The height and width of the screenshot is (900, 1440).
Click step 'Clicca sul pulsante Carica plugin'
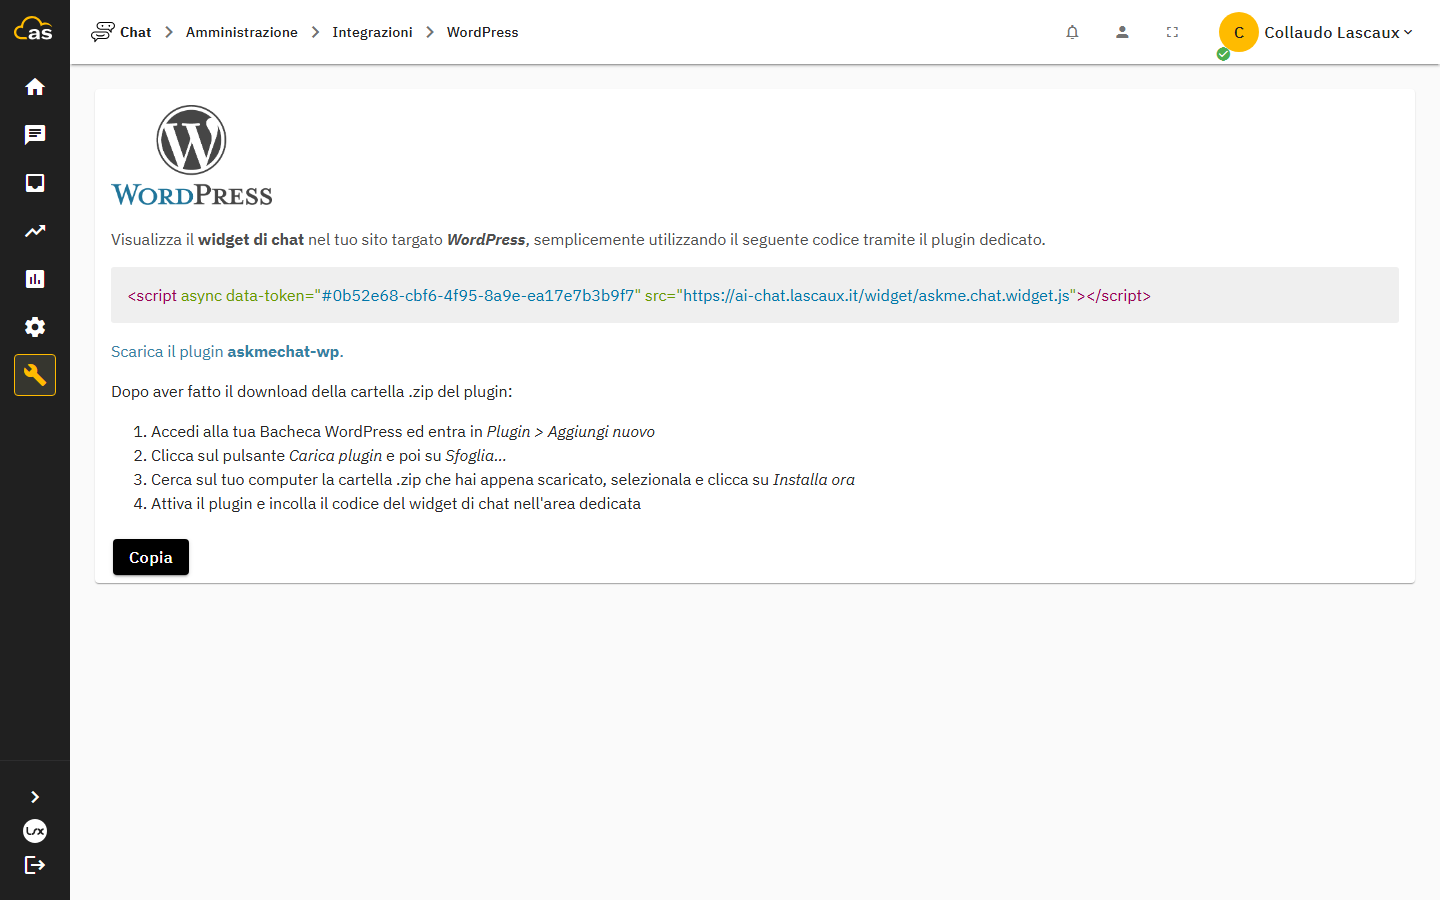point(329,455)
